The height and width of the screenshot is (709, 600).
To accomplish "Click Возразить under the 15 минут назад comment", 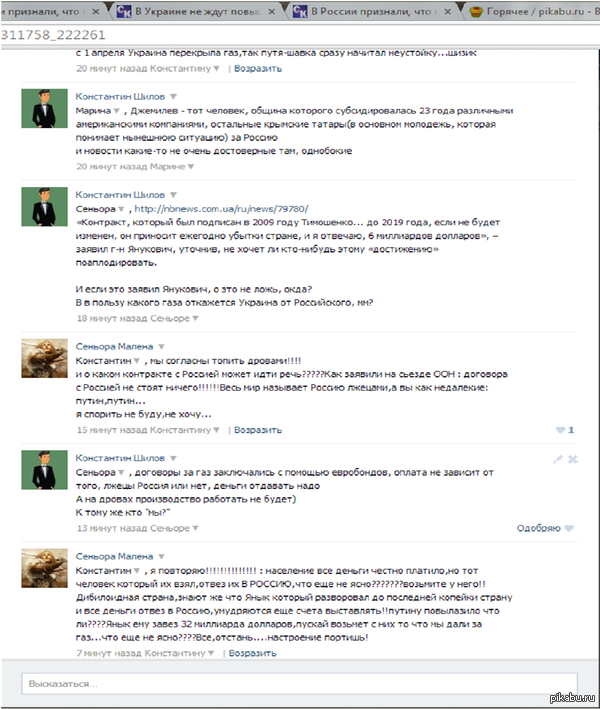I will click(258, 430).
